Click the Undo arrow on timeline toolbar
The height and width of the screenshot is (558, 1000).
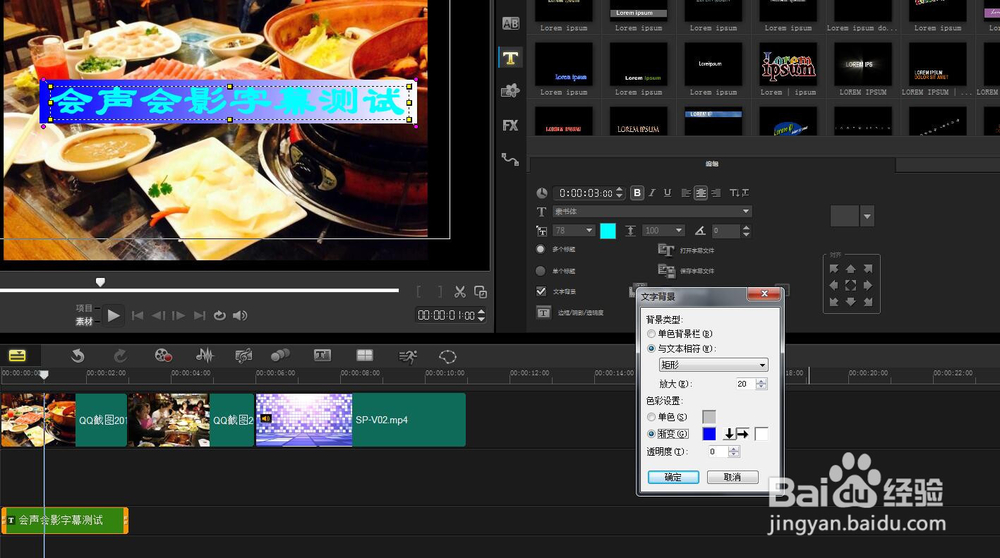78,356
